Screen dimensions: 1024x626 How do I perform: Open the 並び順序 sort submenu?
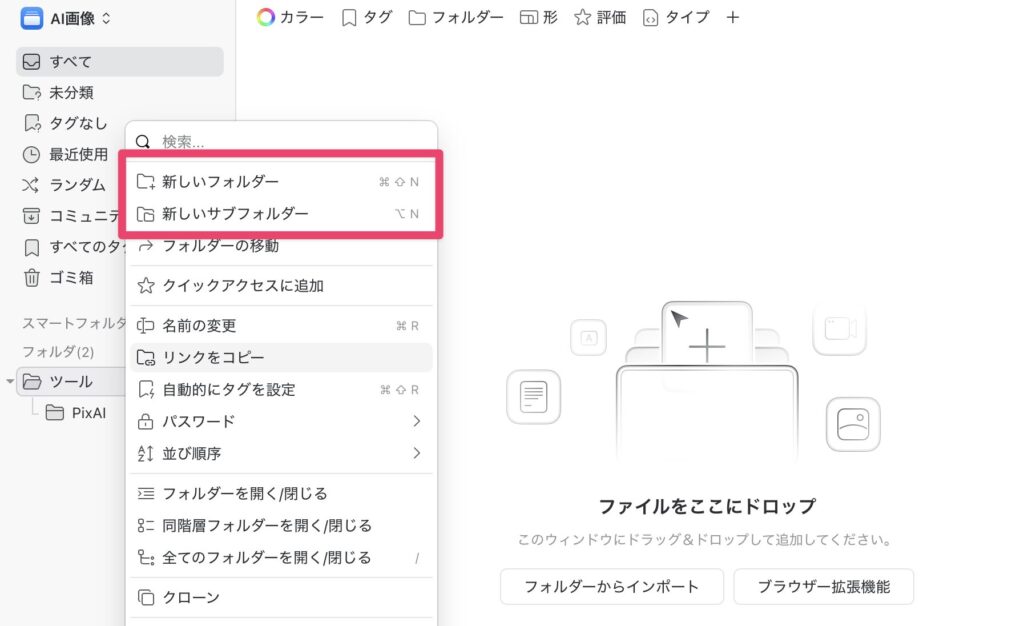(x=419, y=453)
